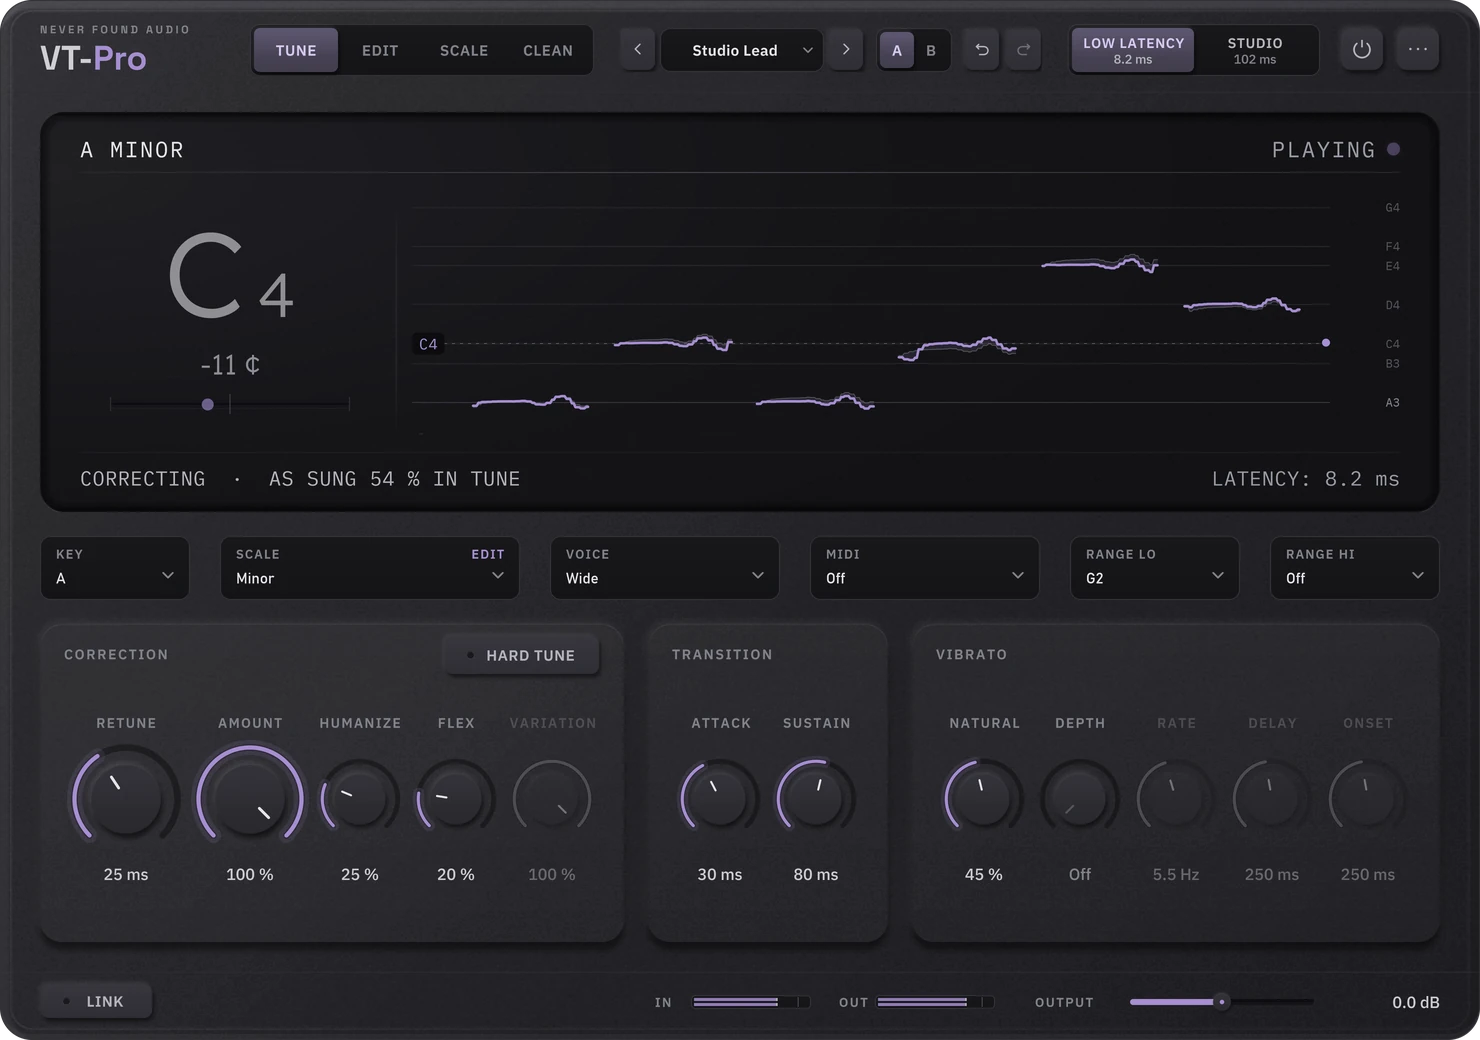Switch to the Scale tab

click(x=464, y=50)
